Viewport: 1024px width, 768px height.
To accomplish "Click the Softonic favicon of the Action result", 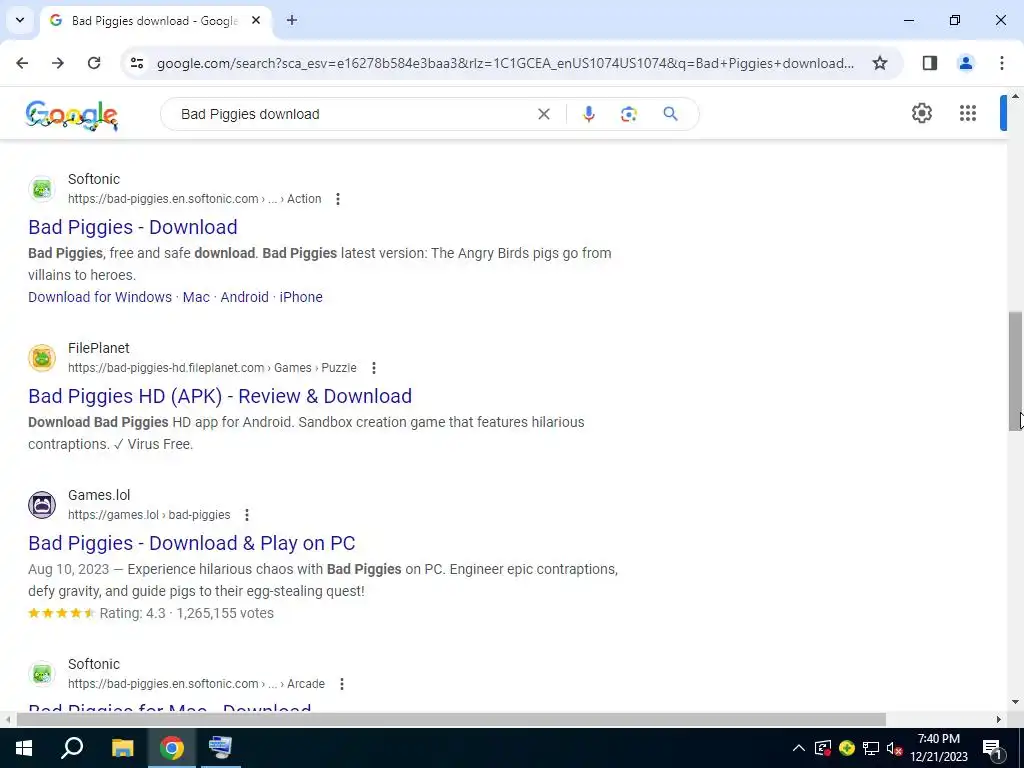I will pos(42,189).
